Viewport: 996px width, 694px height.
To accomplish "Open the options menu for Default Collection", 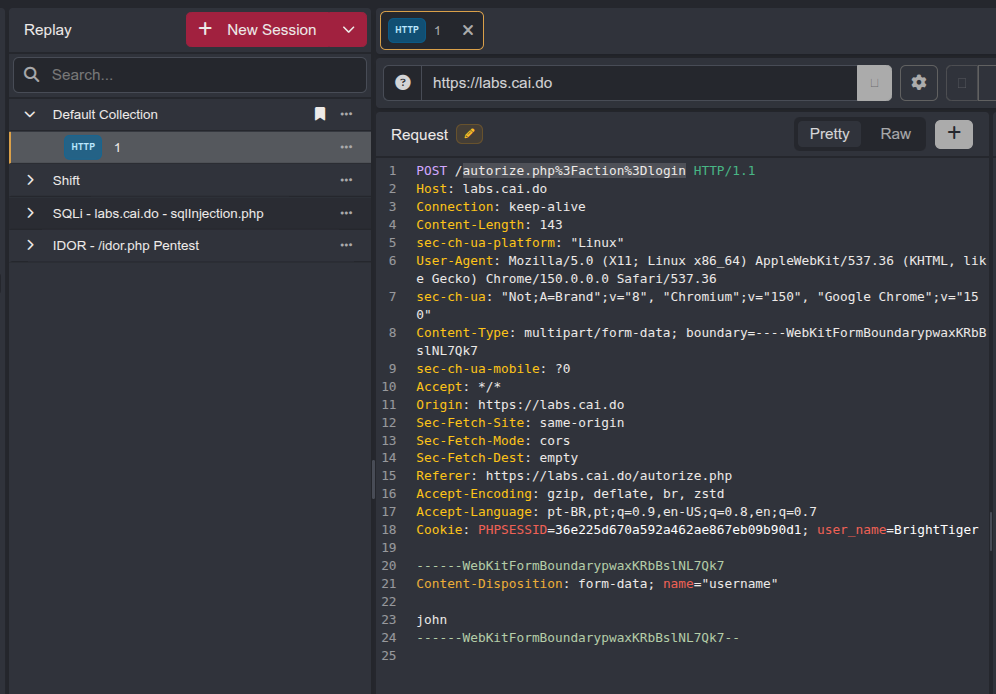I will tap(346, 114).
